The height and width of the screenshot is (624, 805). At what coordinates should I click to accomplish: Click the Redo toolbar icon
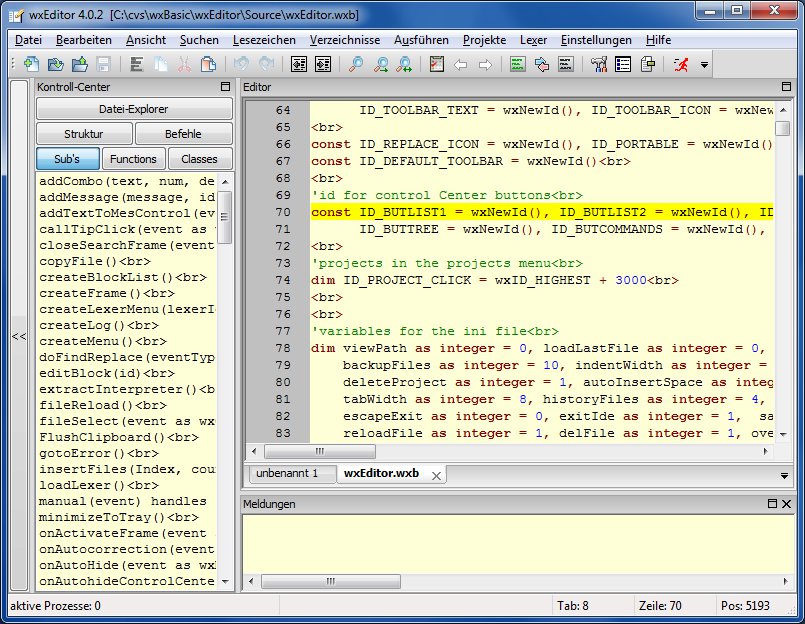[x=268, y=64]
